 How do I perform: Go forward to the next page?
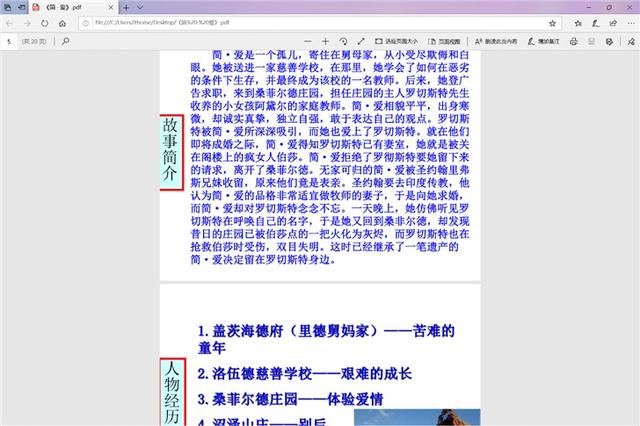coord(27,23)
